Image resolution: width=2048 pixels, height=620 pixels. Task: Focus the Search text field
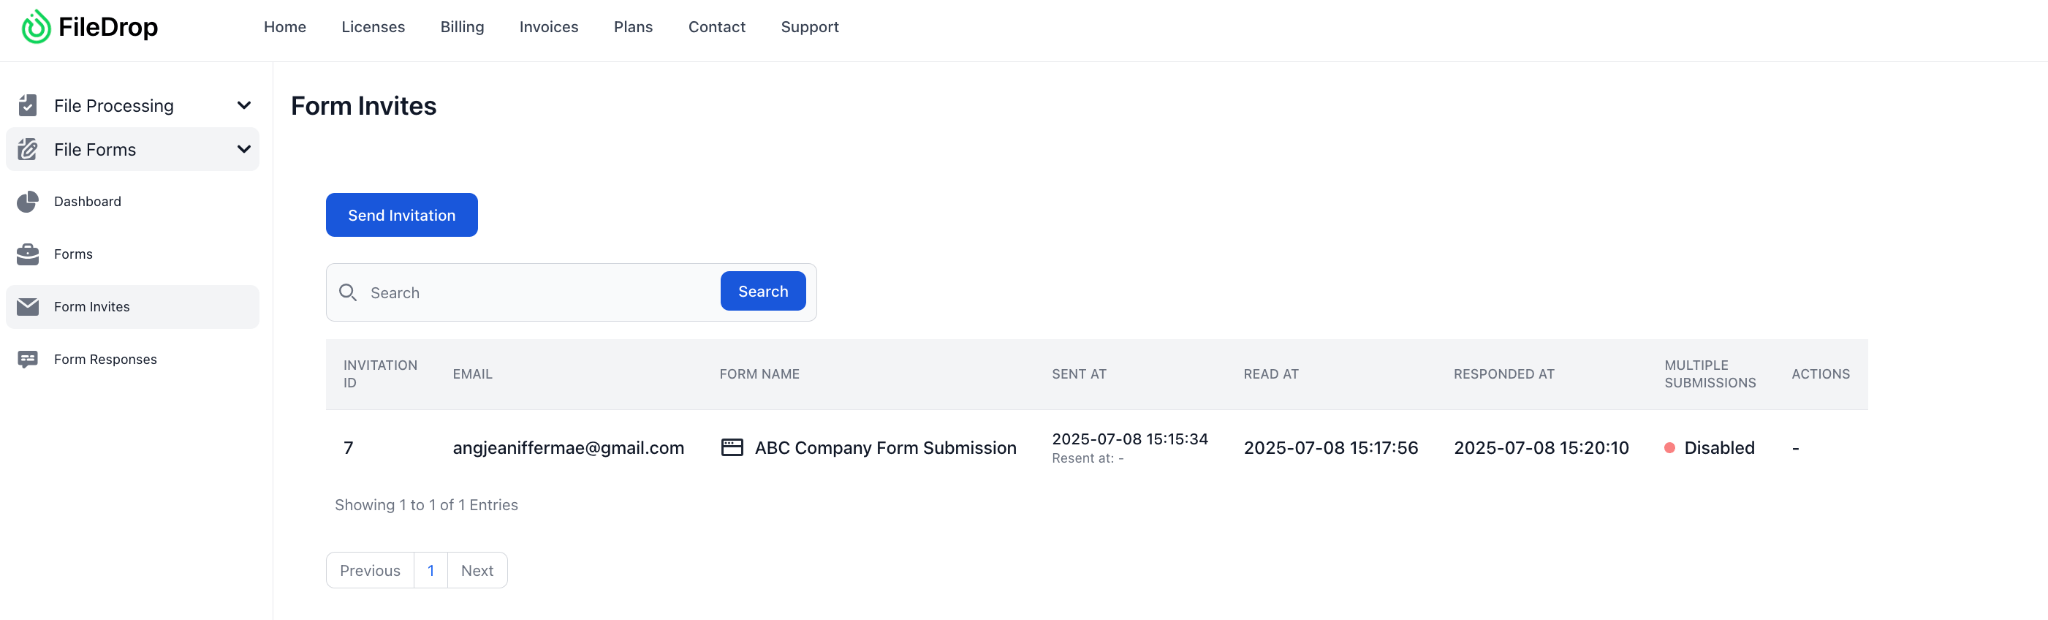(x=540, y=293)
